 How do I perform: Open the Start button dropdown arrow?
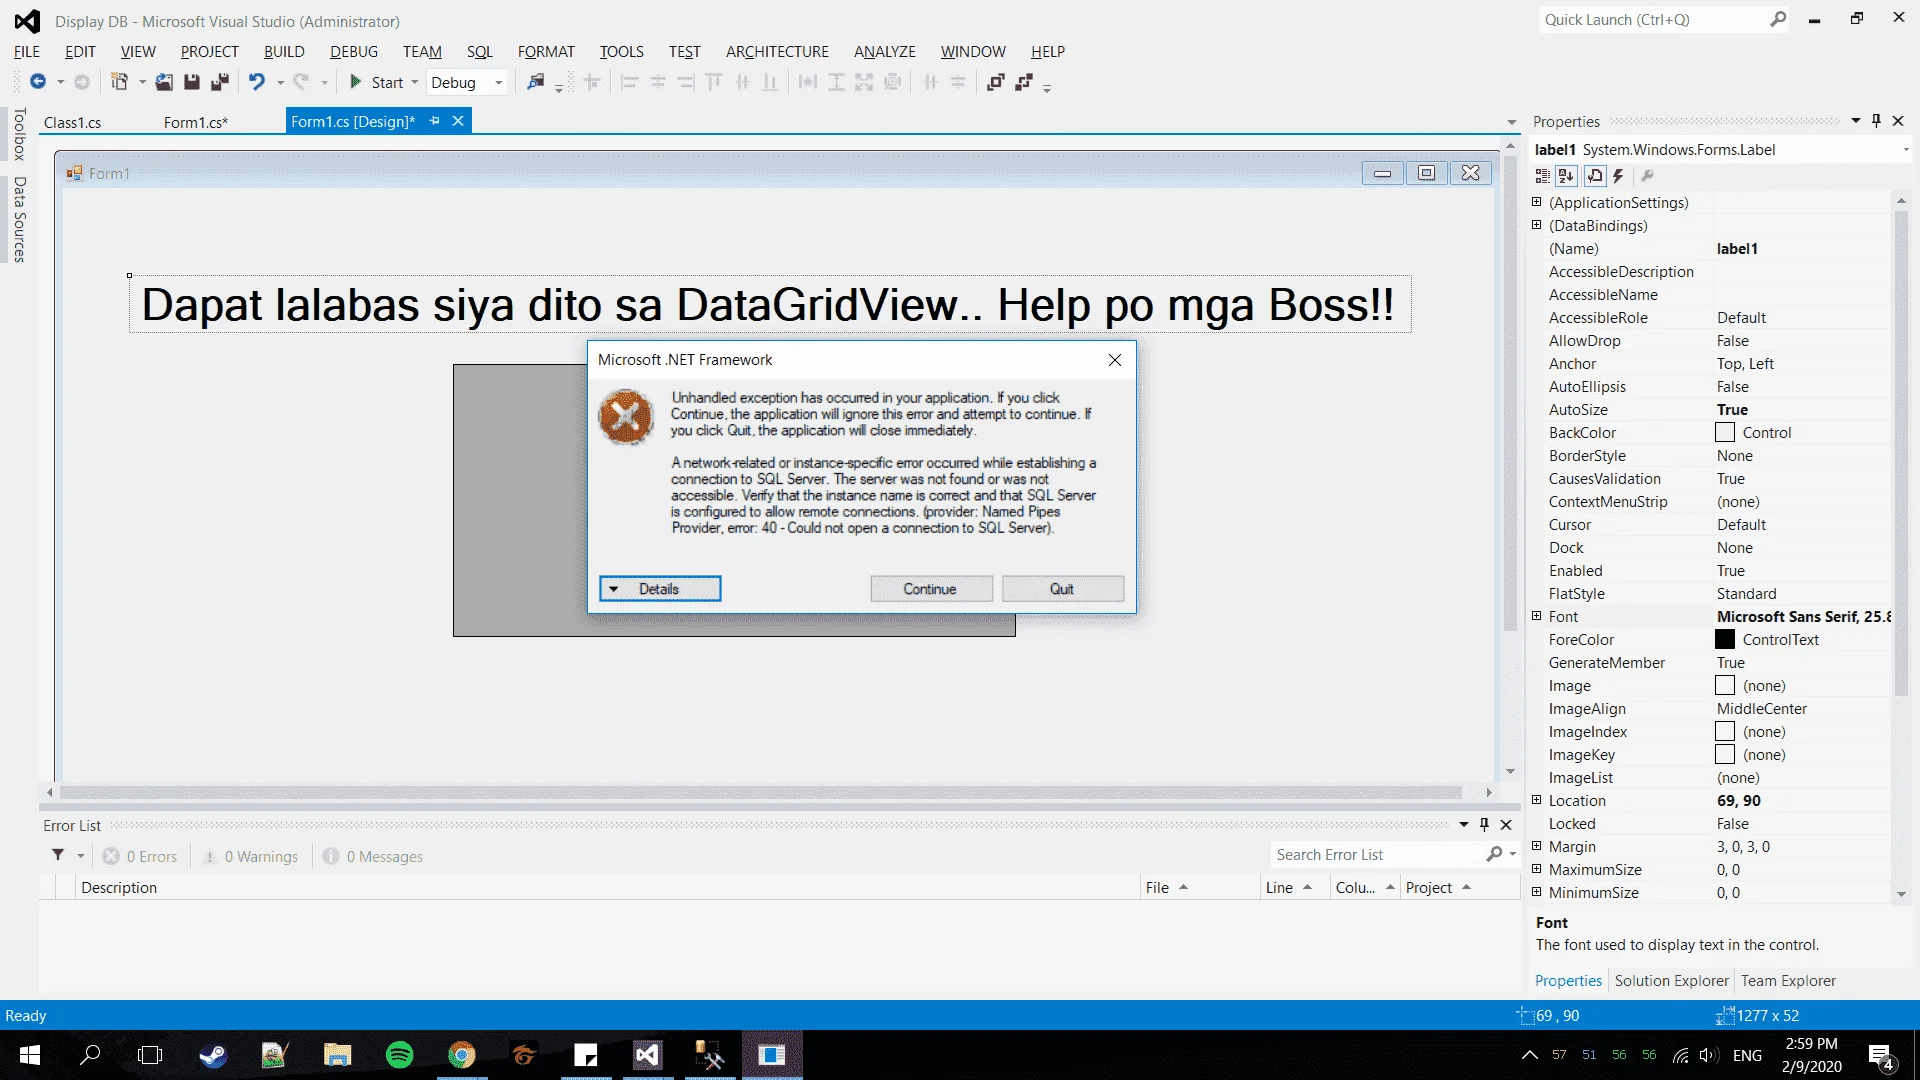point(415,82)
